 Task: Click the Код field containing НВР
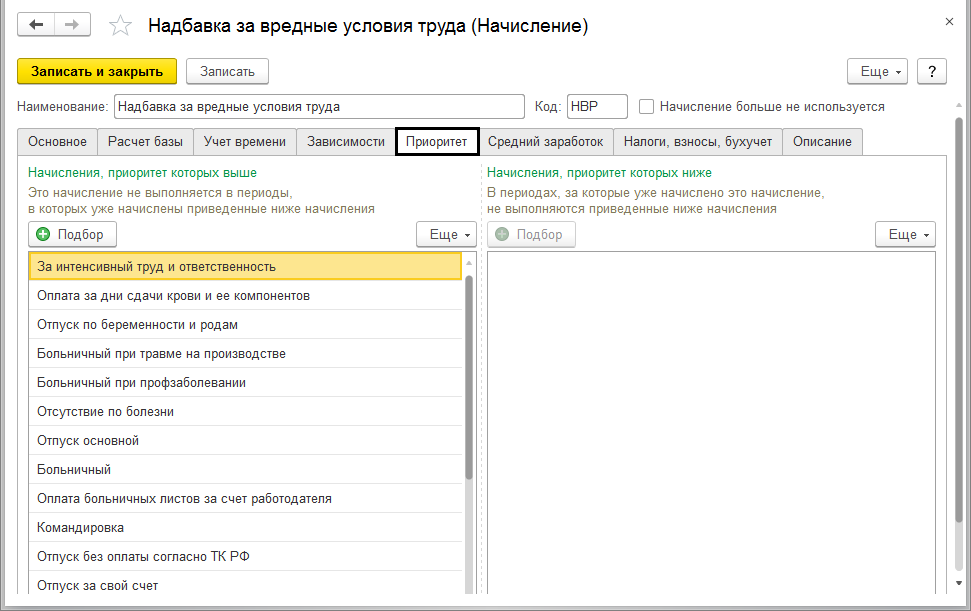[x=596, y=106]
